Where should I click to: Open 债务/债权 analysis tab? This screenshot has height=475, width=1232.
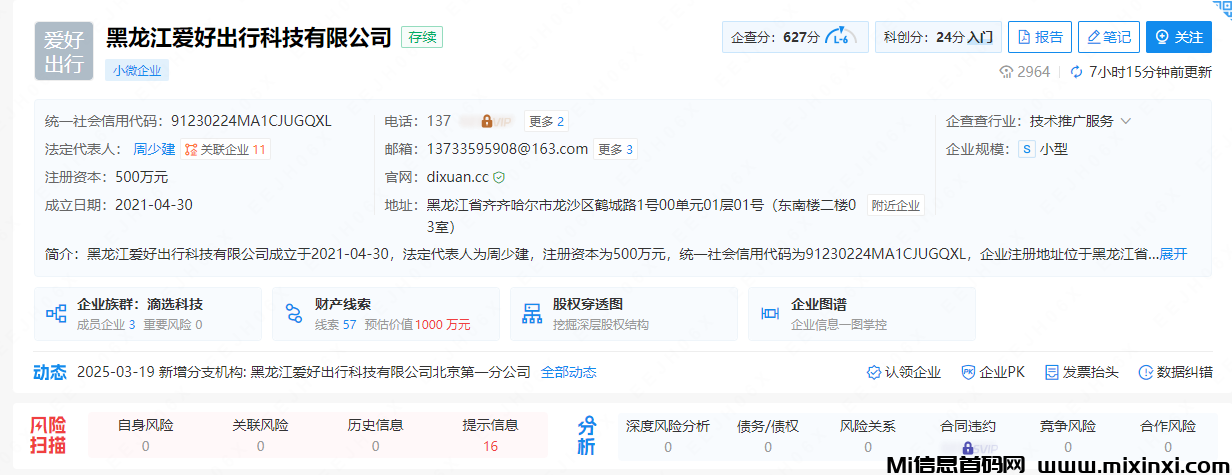(x=768, y=435)
